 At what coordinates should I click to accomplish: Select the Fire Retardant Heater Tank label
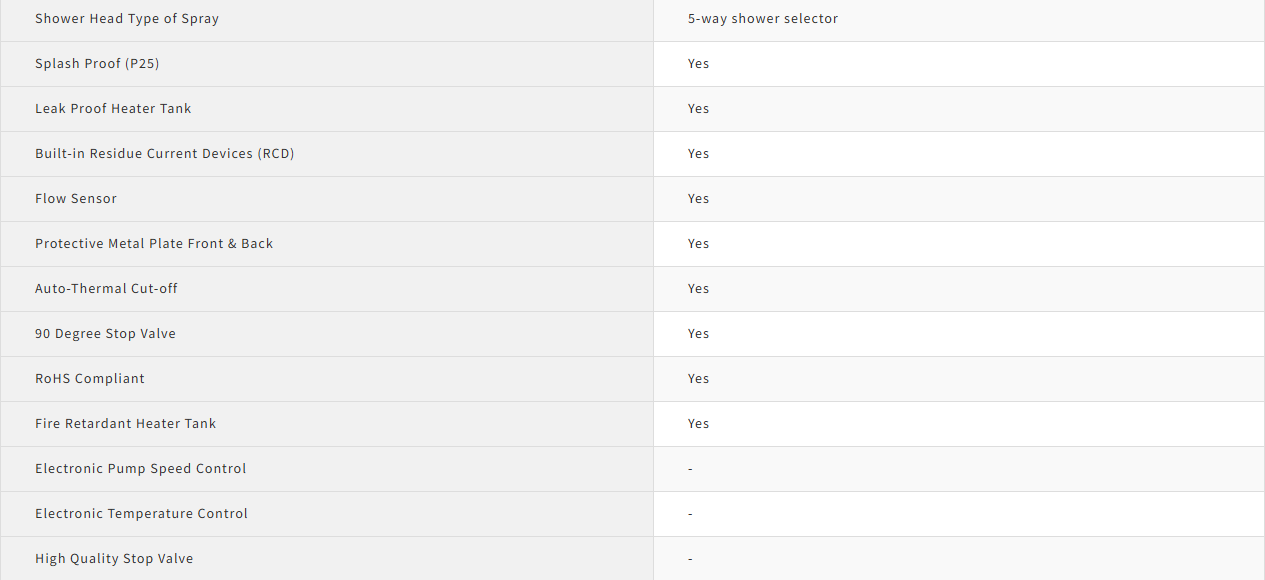point(125,424)
